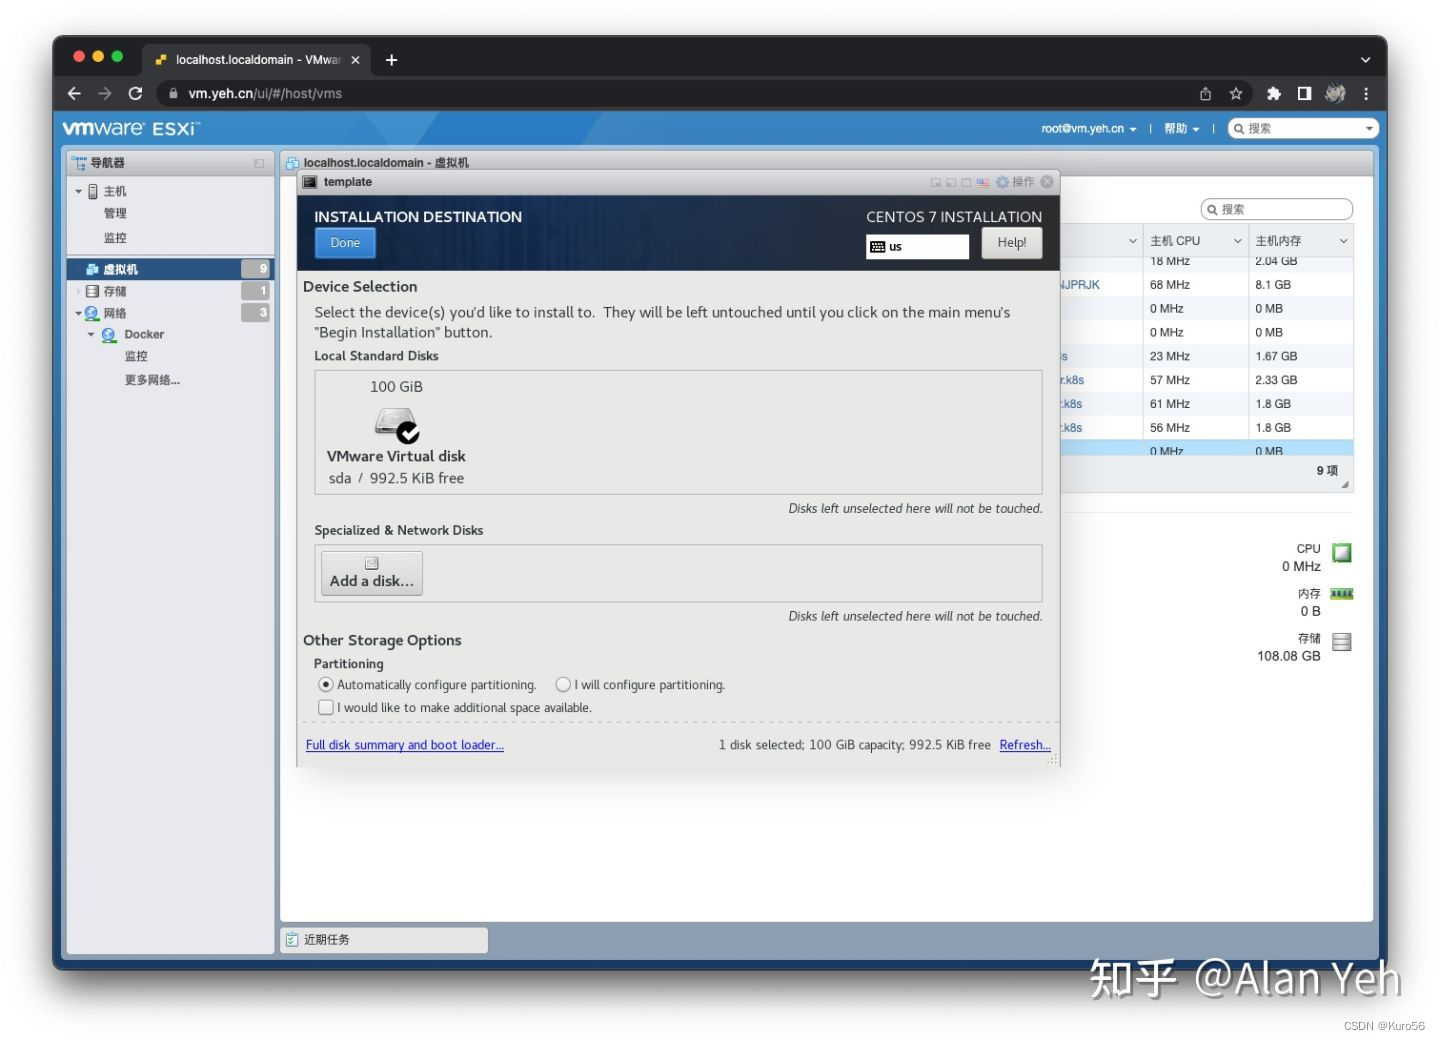1440x1040 pixels.
Task: Click the browser share icon
Action: [x=1205, y=93]
